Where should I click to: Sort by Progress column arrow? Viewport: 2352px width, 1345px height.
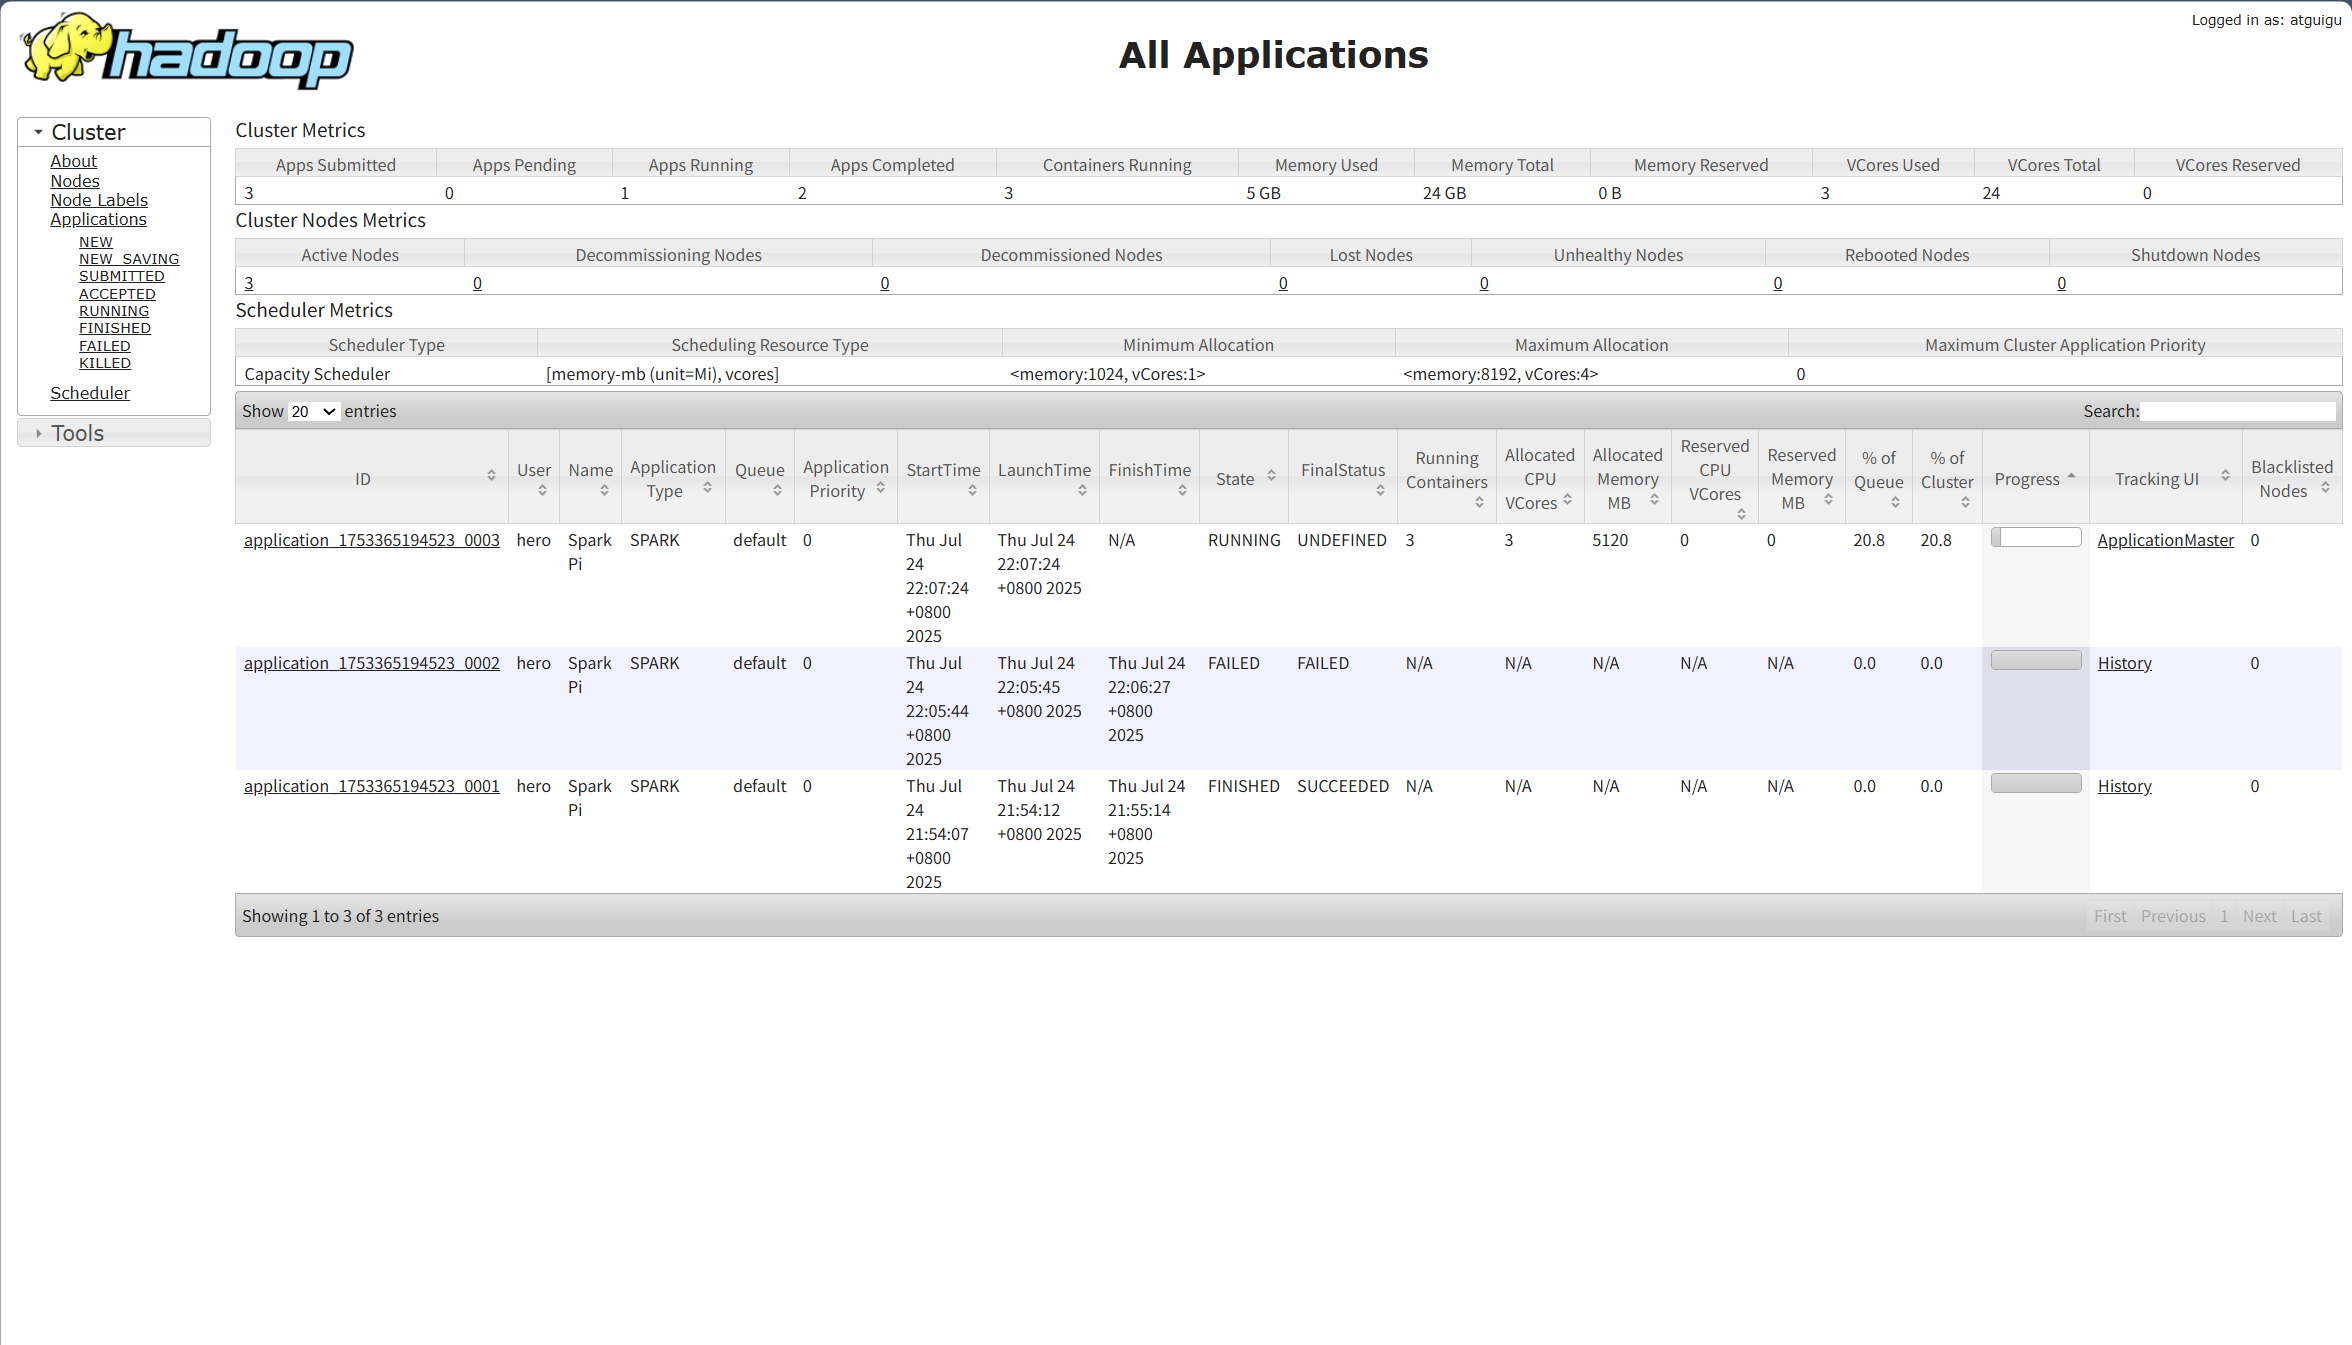click(2071, 476)
